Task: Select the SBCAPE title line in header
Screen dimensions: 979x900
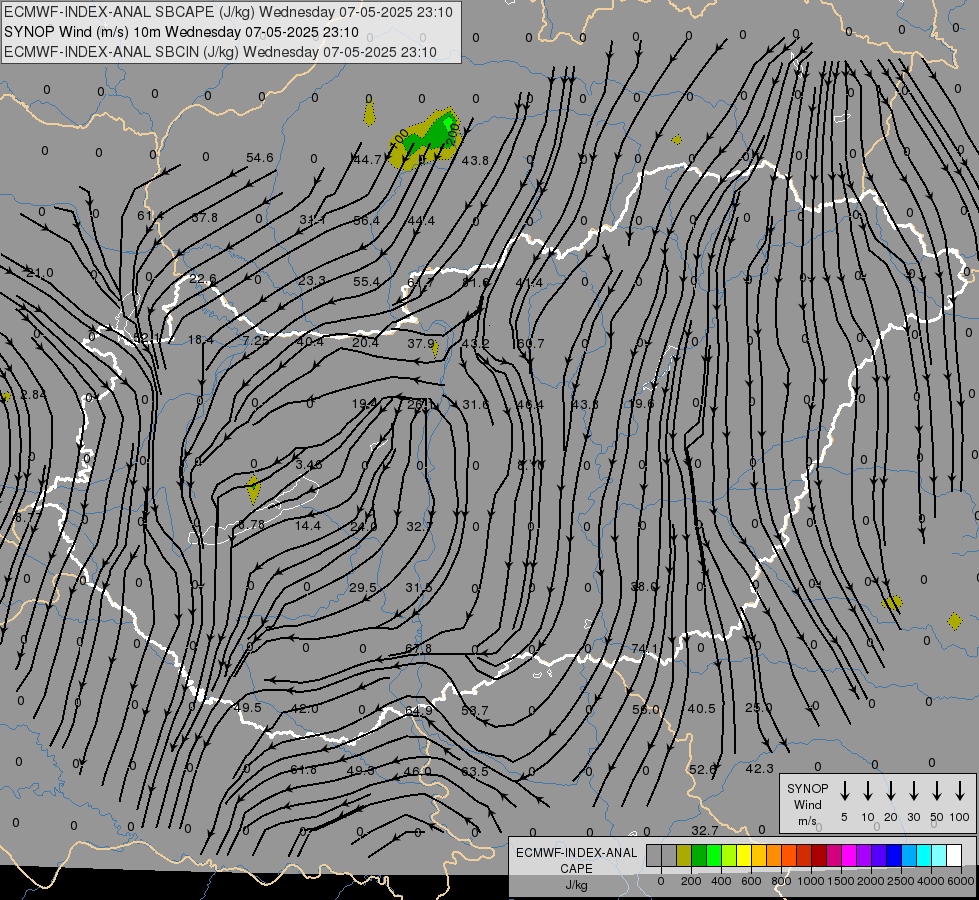Action: point(229,12)
